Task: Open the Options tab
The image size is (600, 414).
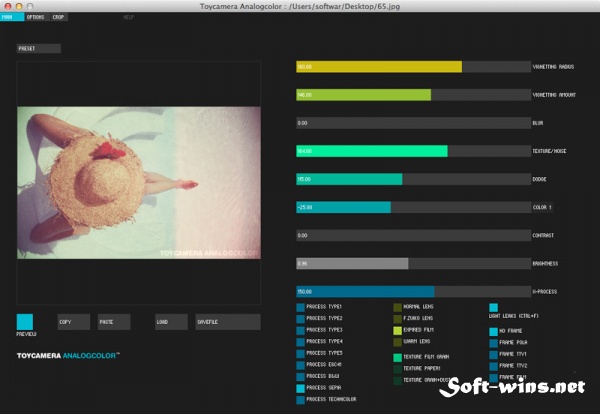Action: (x=36, y=17)
